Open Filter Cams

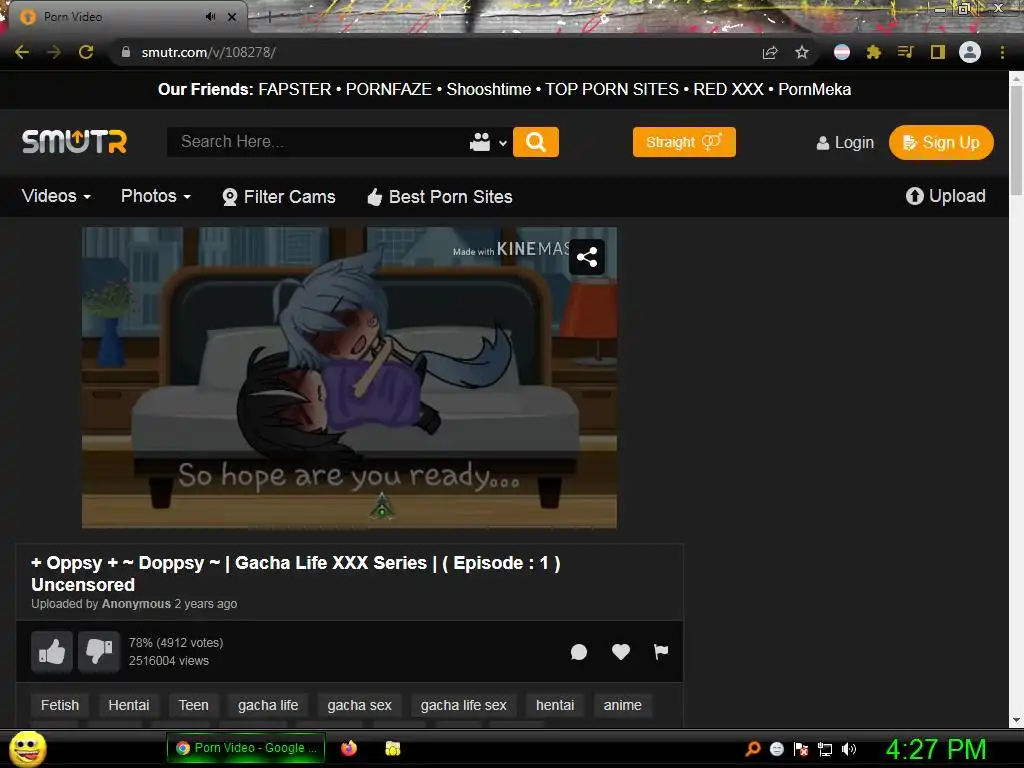tap(279, 197)
